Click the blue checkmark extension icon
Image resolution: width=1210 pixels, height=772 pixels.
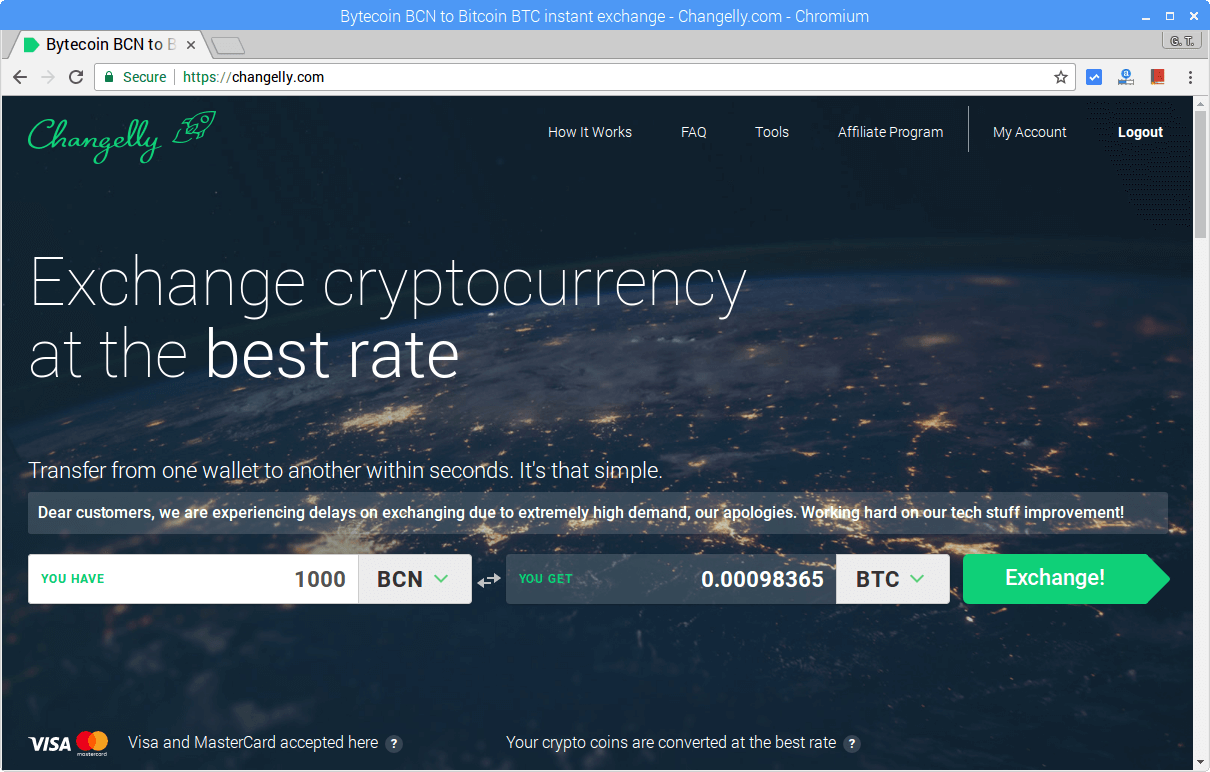(x=1094, y=77)
